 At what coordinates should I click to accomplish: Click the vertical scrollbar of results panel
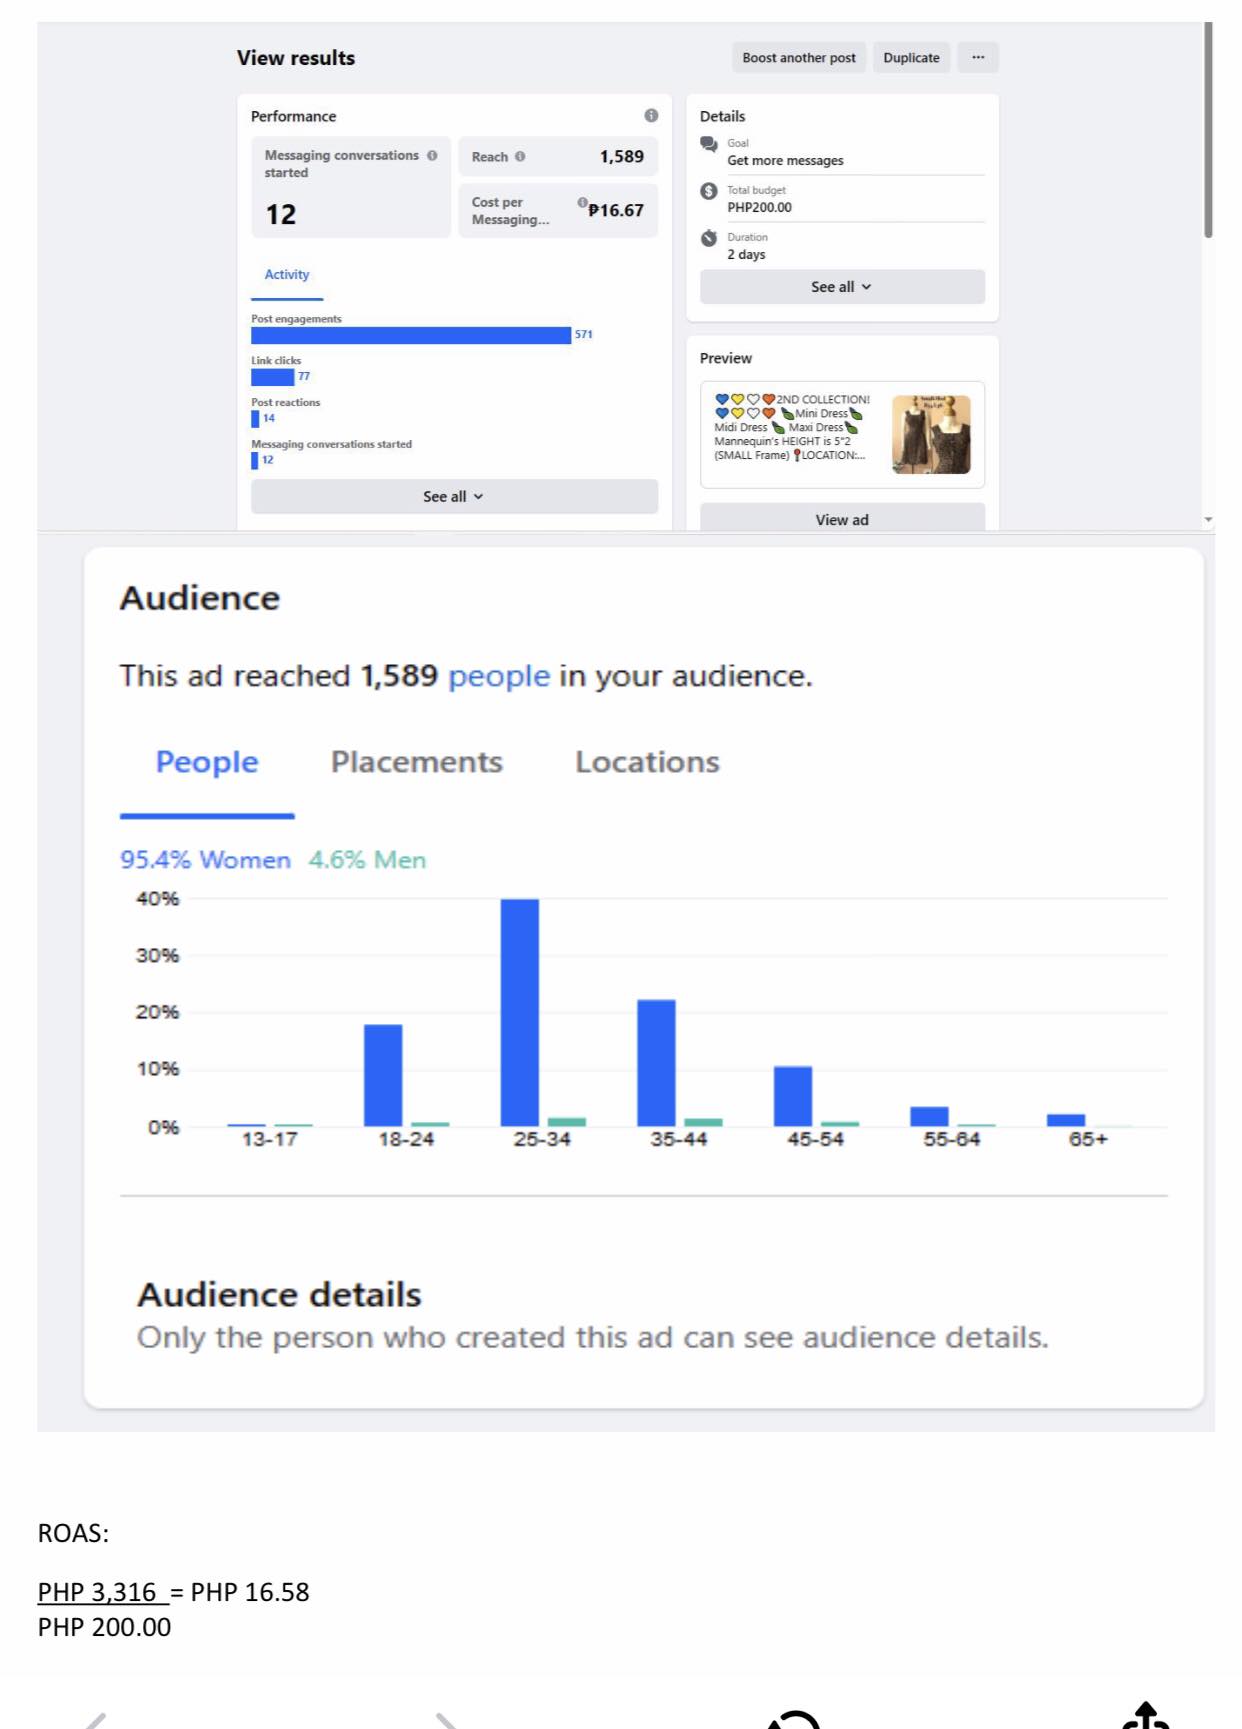[1208, 130]
